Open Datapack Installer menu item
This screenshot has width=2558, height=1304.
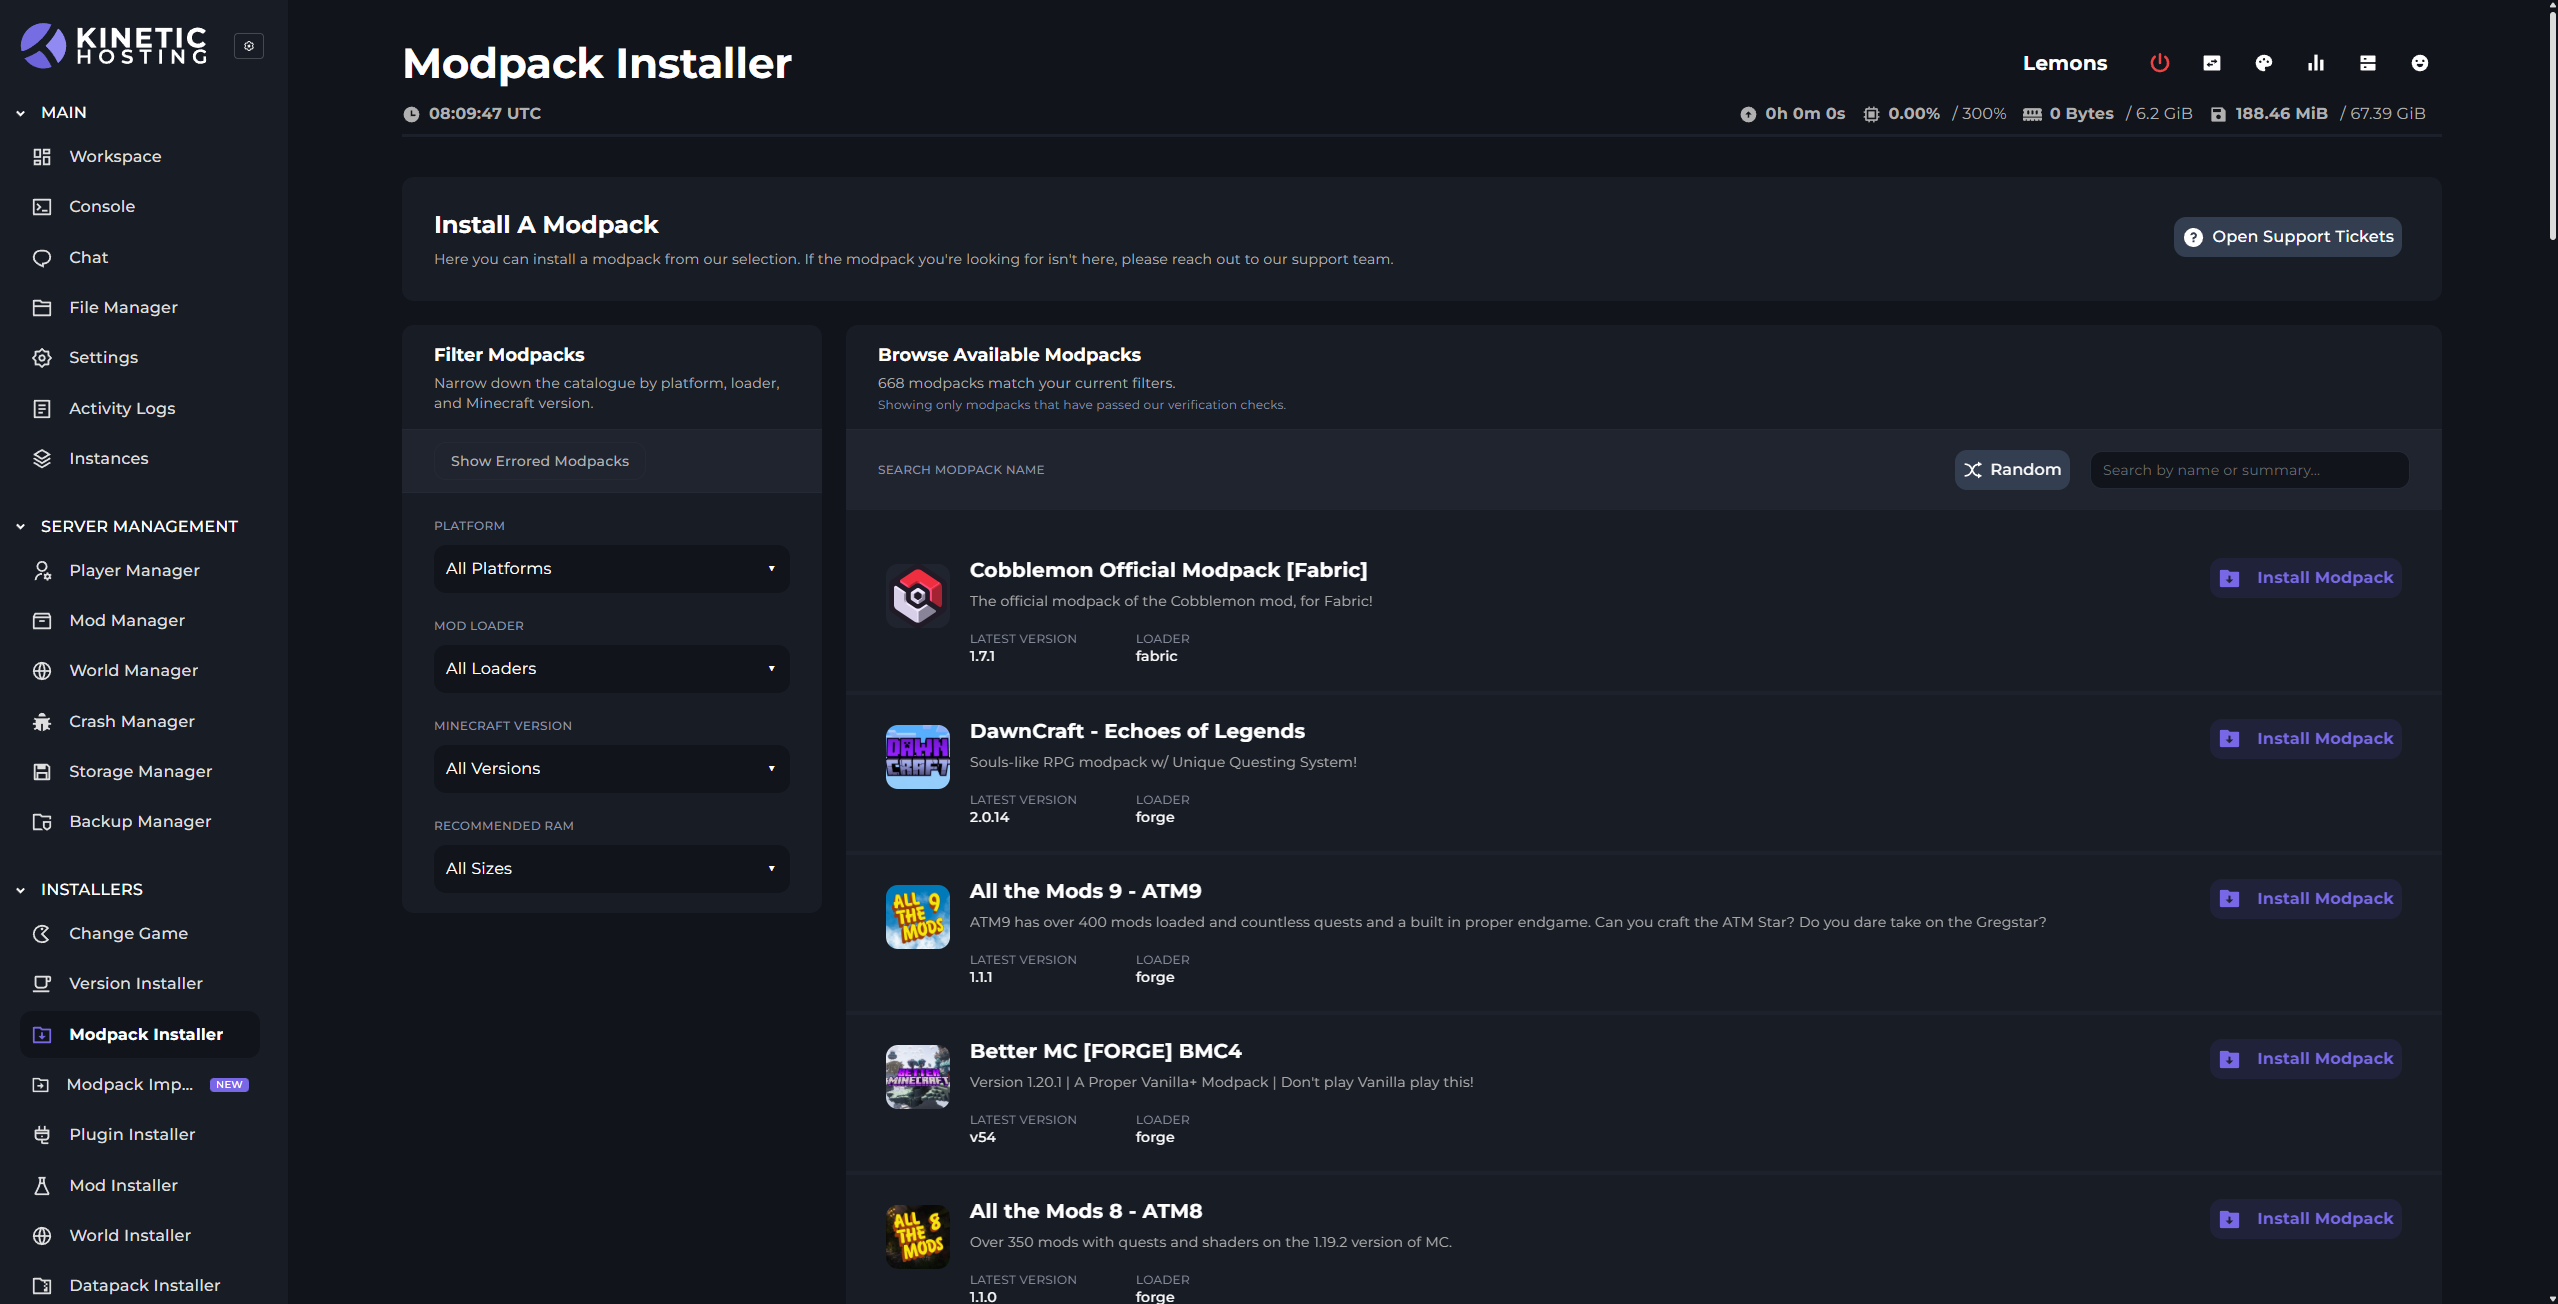pos(140,1286)
